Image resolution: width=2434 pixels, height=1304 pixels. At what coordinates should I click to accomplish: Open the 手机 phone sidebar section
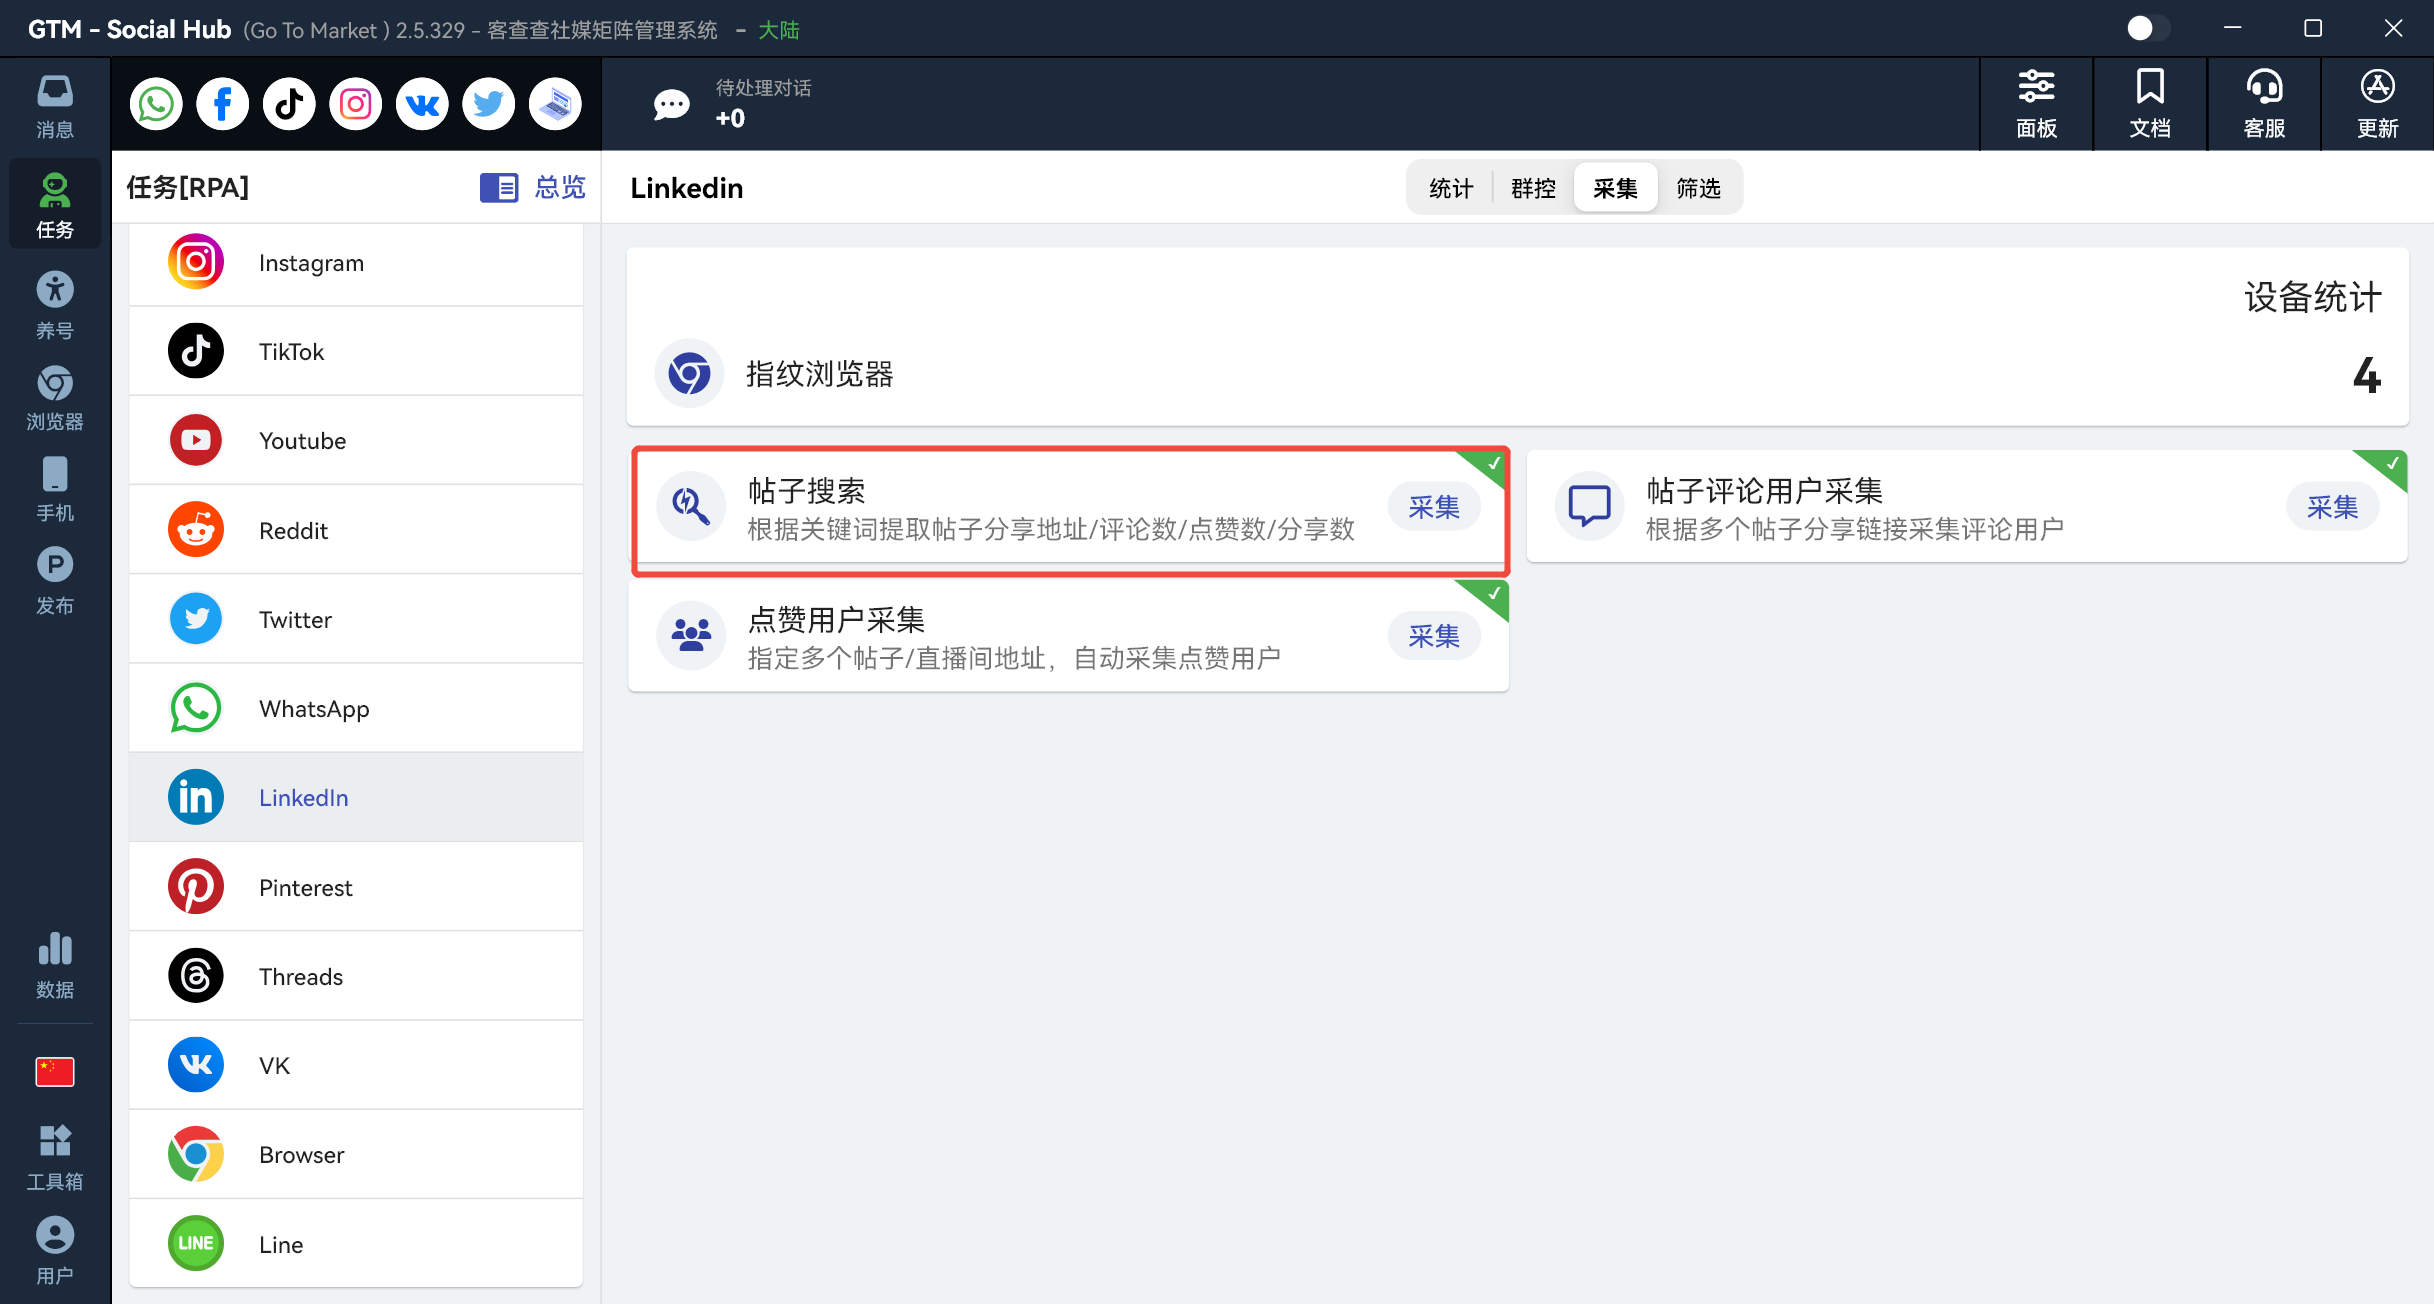pyautogui.click(x=55, y=489)
